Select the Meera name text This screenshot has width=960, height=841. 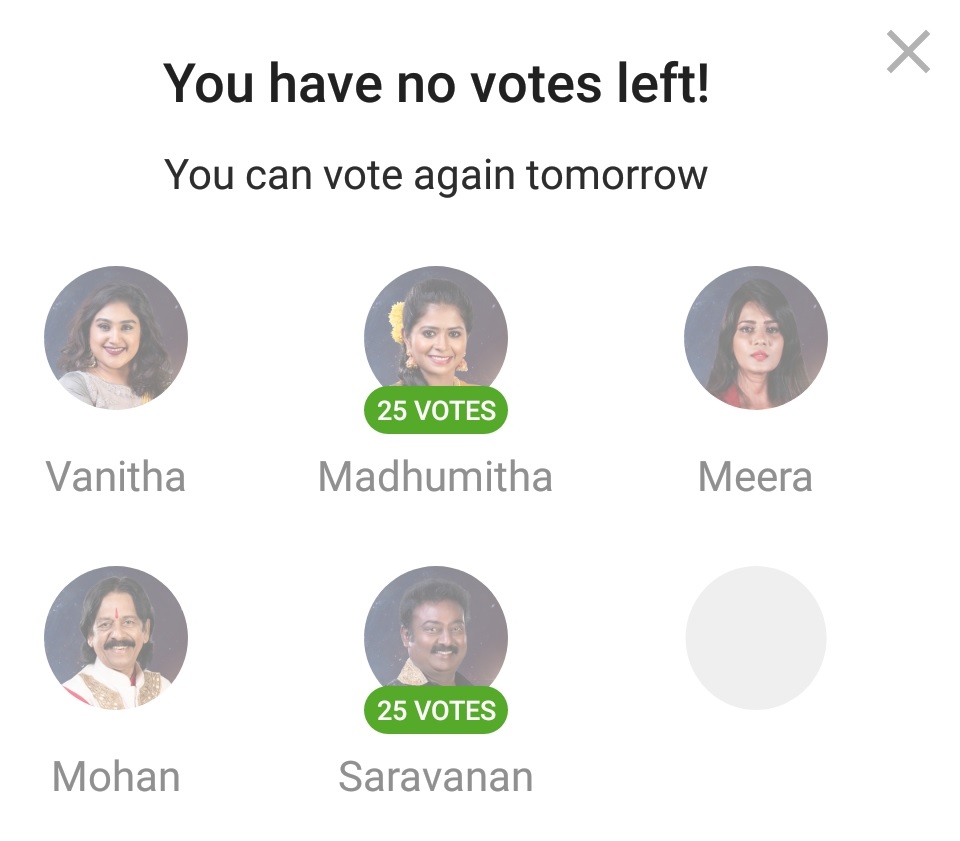click(x=755, y=477)
